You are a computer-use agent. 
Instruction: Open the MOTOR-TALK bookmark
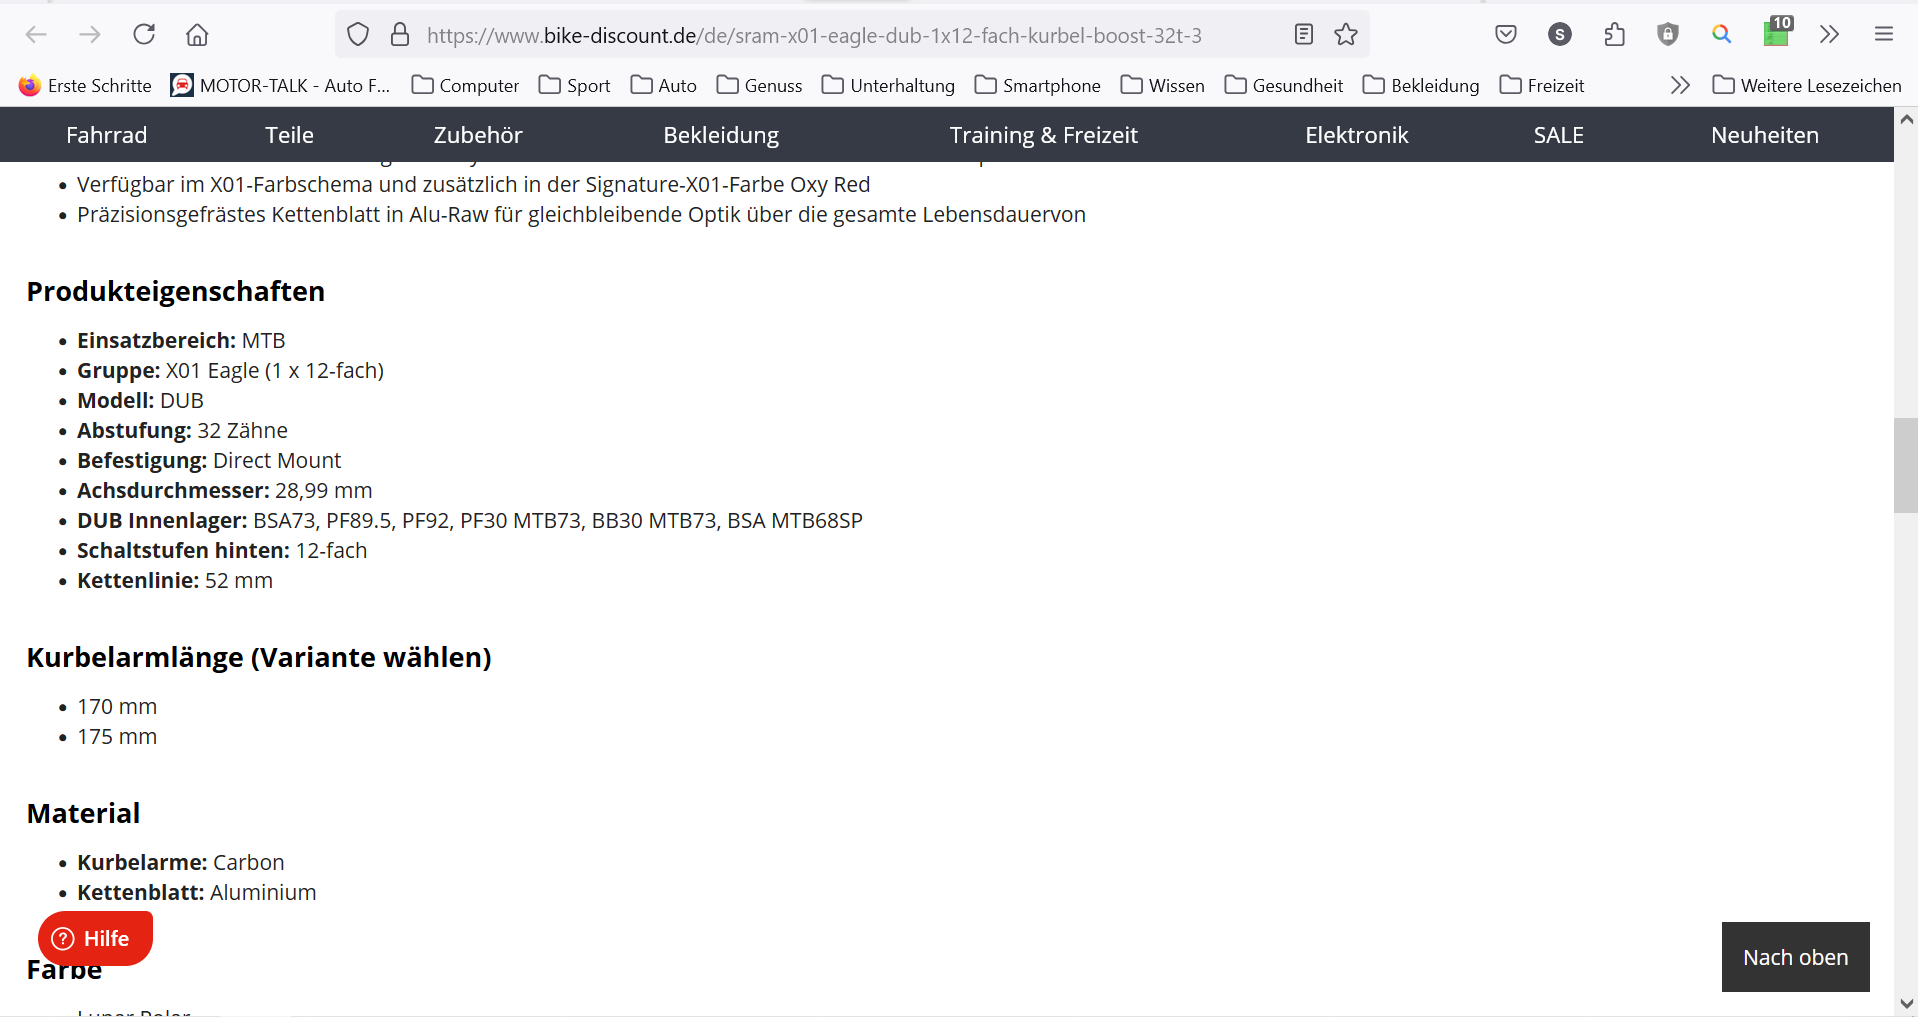click(281, 86)
